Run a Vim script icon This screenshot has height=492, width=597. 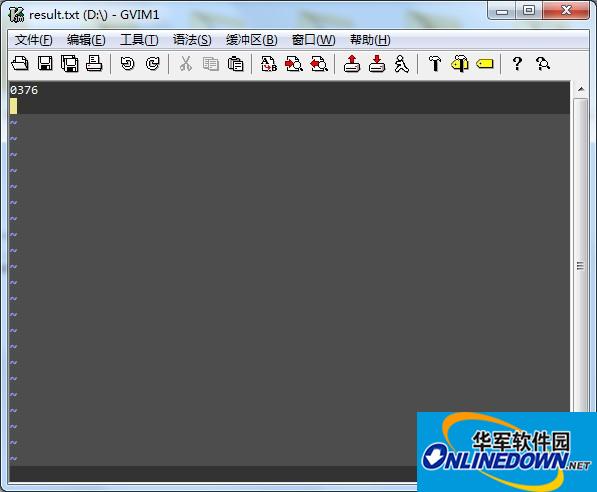coord(402,64)
